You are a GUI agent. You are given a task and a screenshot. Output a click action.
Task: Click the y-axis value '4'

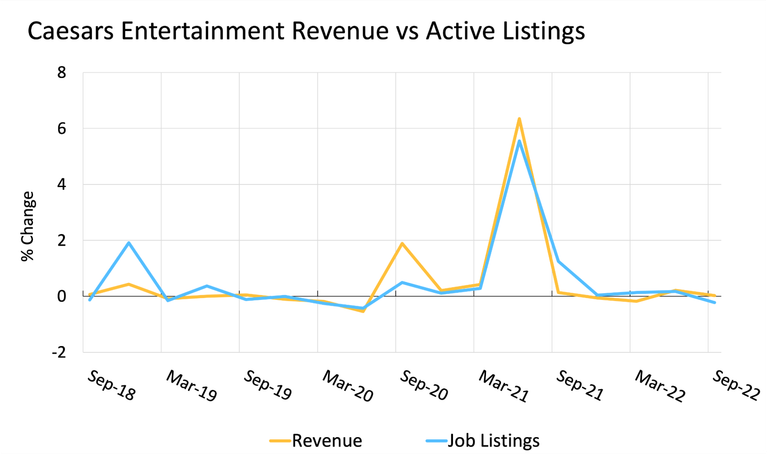pyautogui.click(x=61, y=184)
